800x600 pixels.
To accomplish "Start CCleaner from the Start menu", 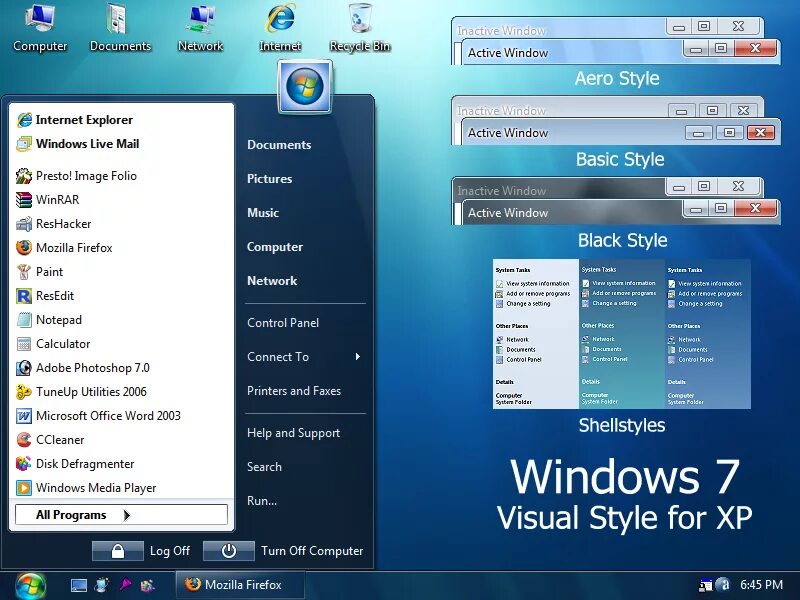I will (60, 439).
